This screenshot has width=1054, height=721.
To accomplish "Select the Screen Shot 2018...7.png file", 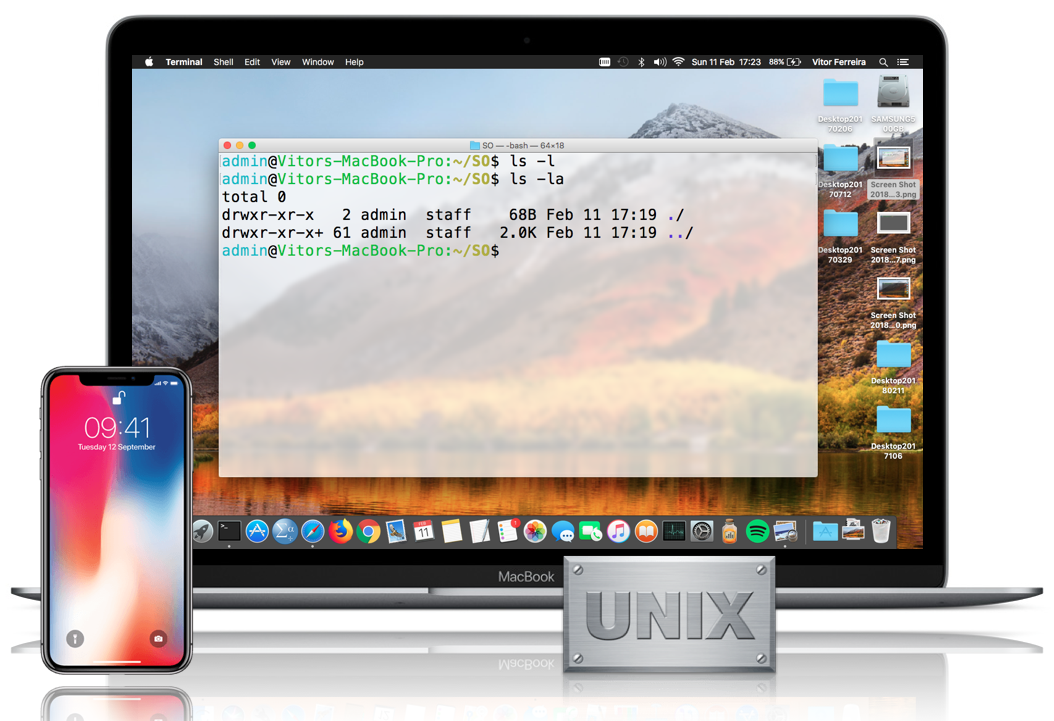I will coord(893,236).
